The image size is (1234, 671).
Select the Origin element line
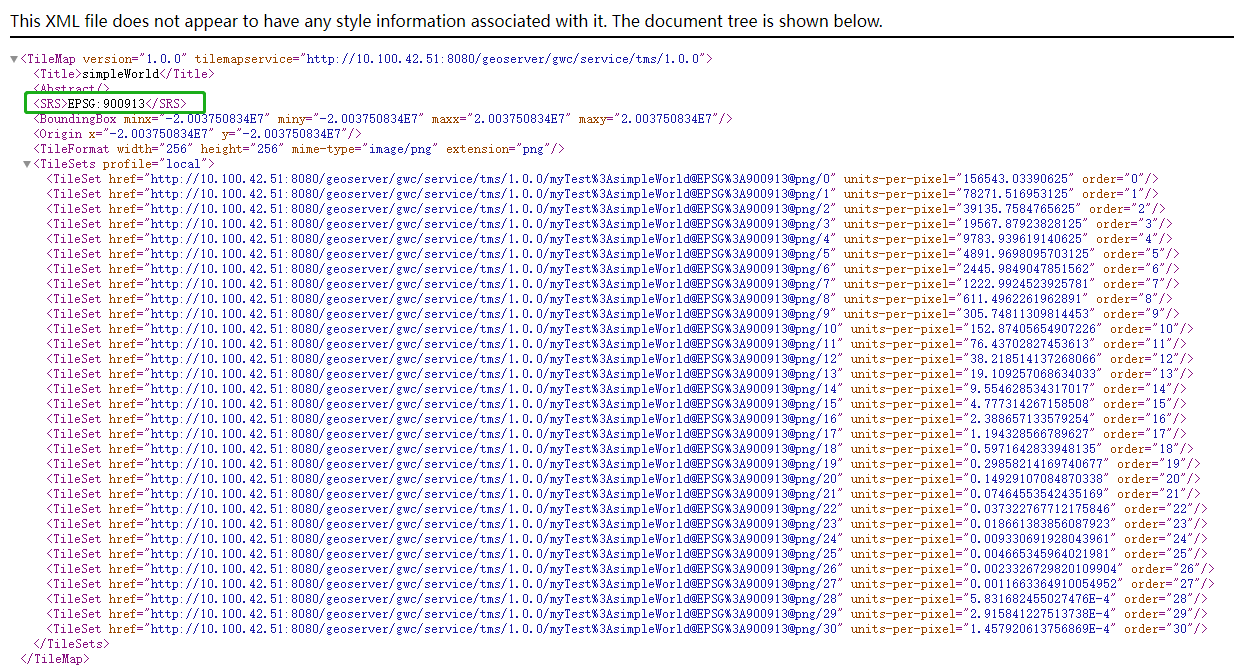[x=197, y=134]
